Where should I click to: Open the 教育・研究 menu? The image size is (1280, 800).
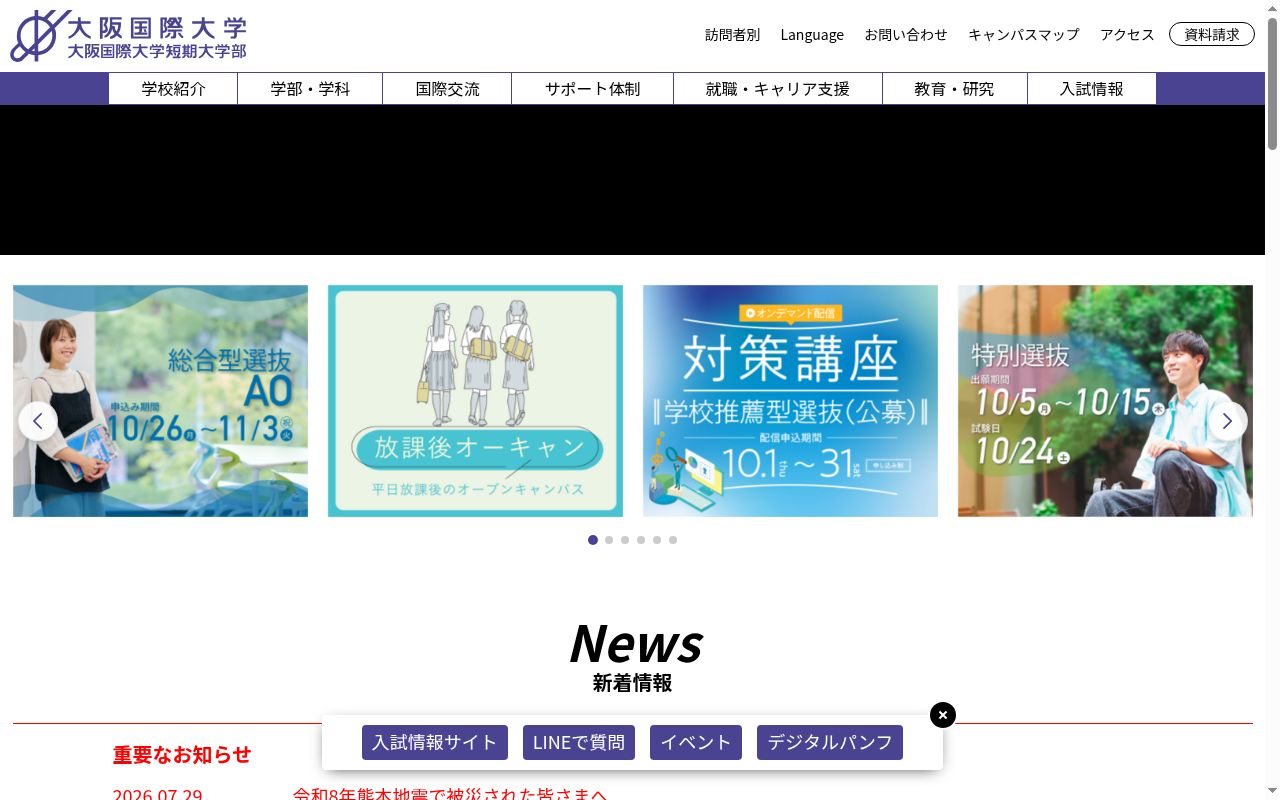[x=955, y=89]
